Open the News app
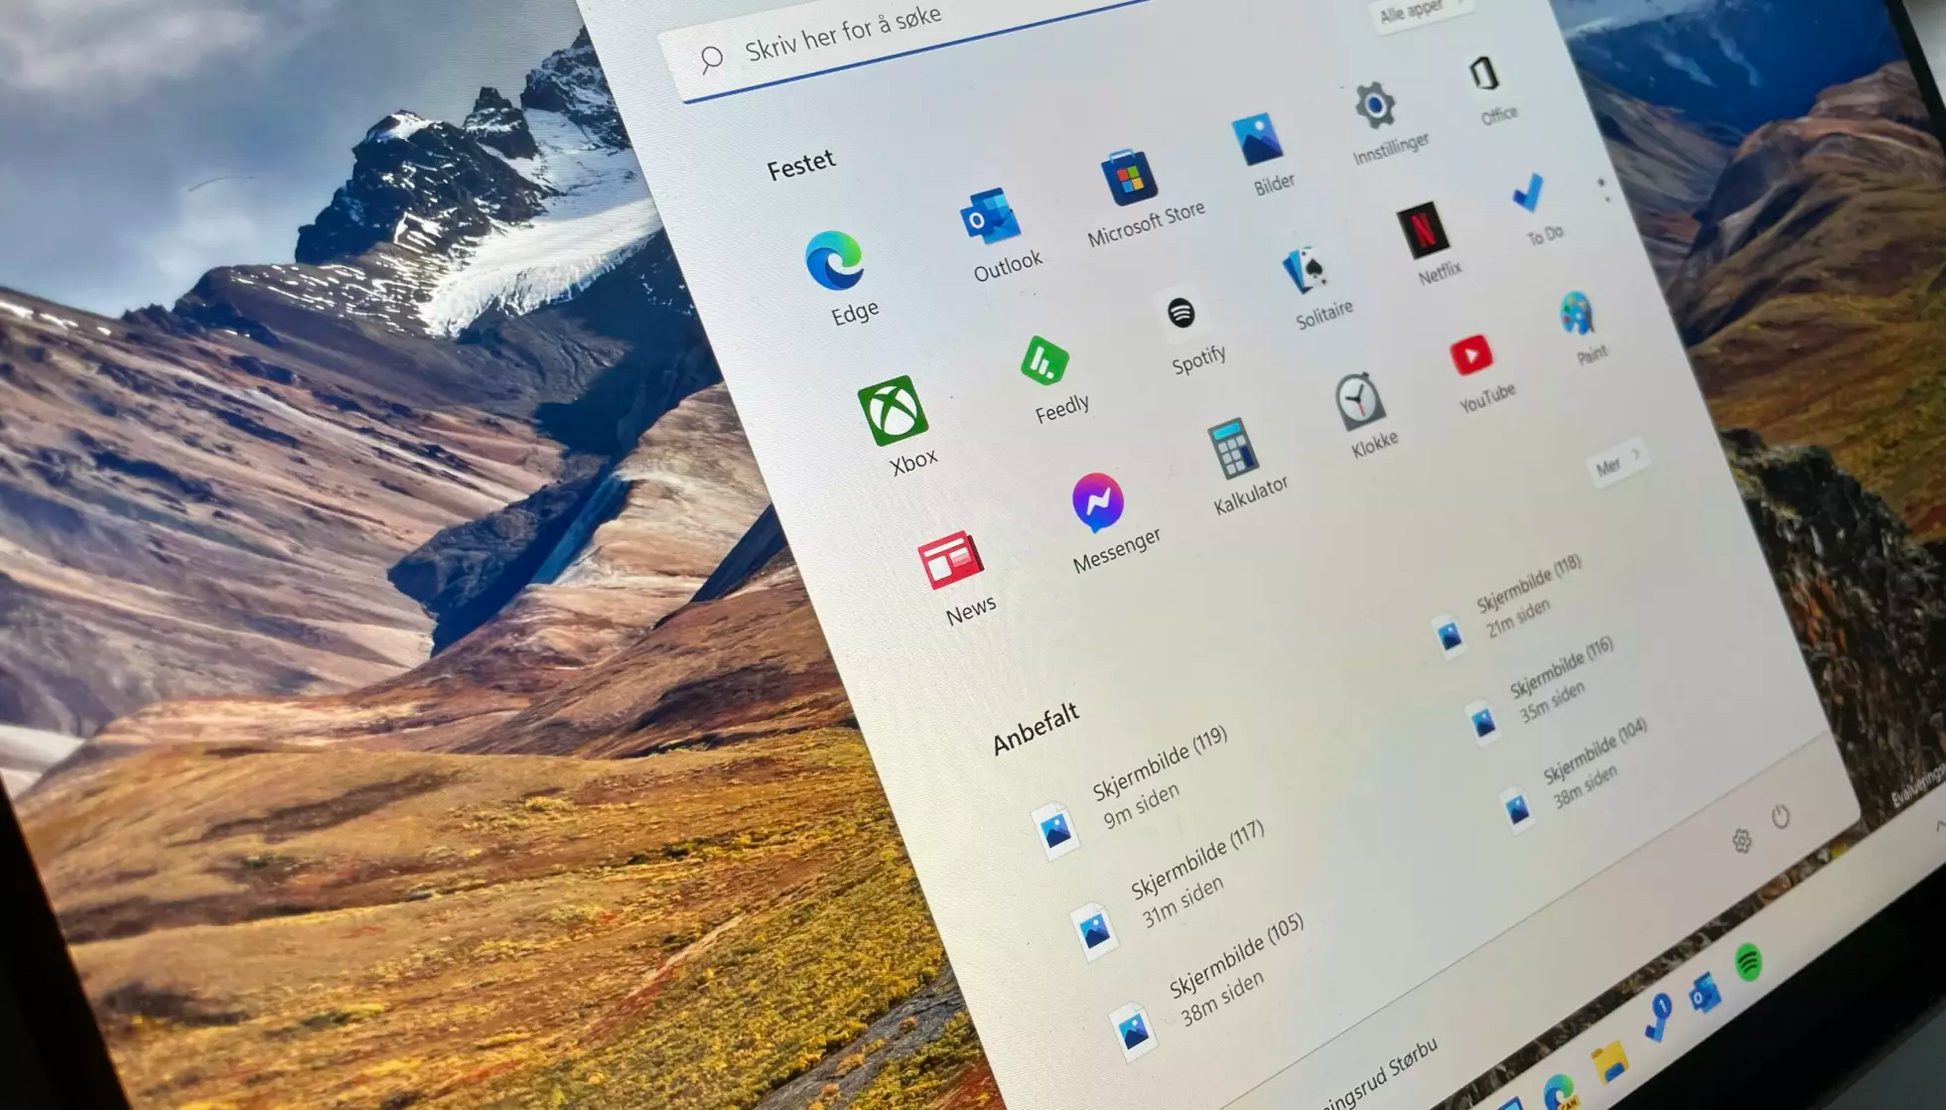 pyautogui.click(x=949, y=560)
